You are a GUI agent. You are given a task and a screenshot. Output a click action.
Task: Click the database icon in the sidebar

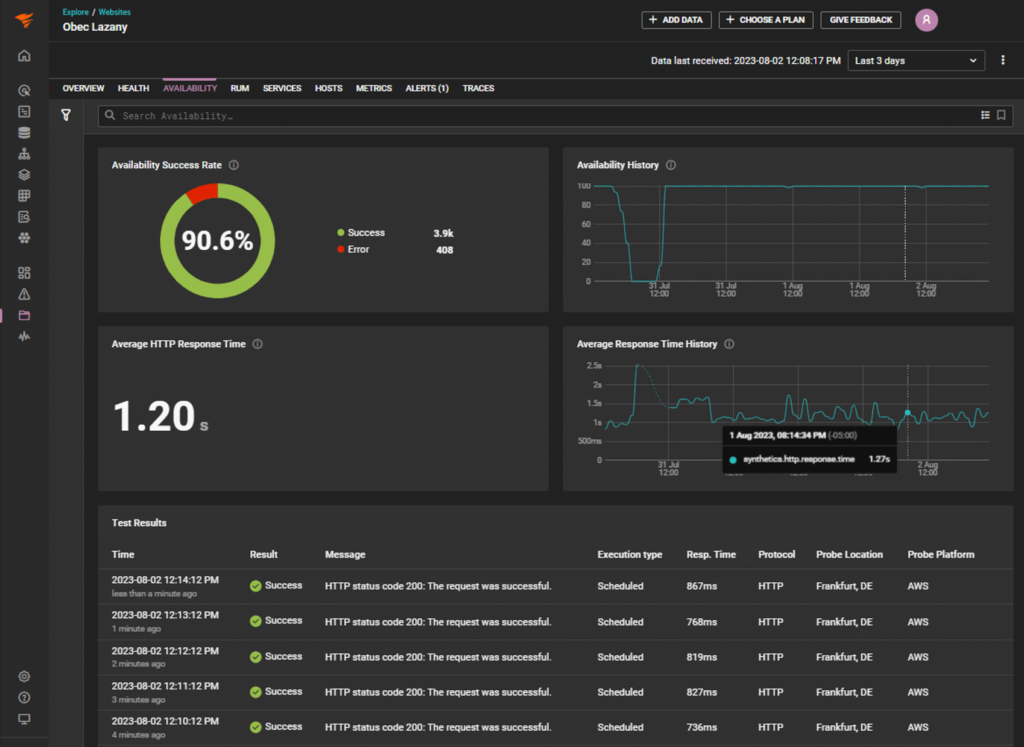tap(24, 133)
